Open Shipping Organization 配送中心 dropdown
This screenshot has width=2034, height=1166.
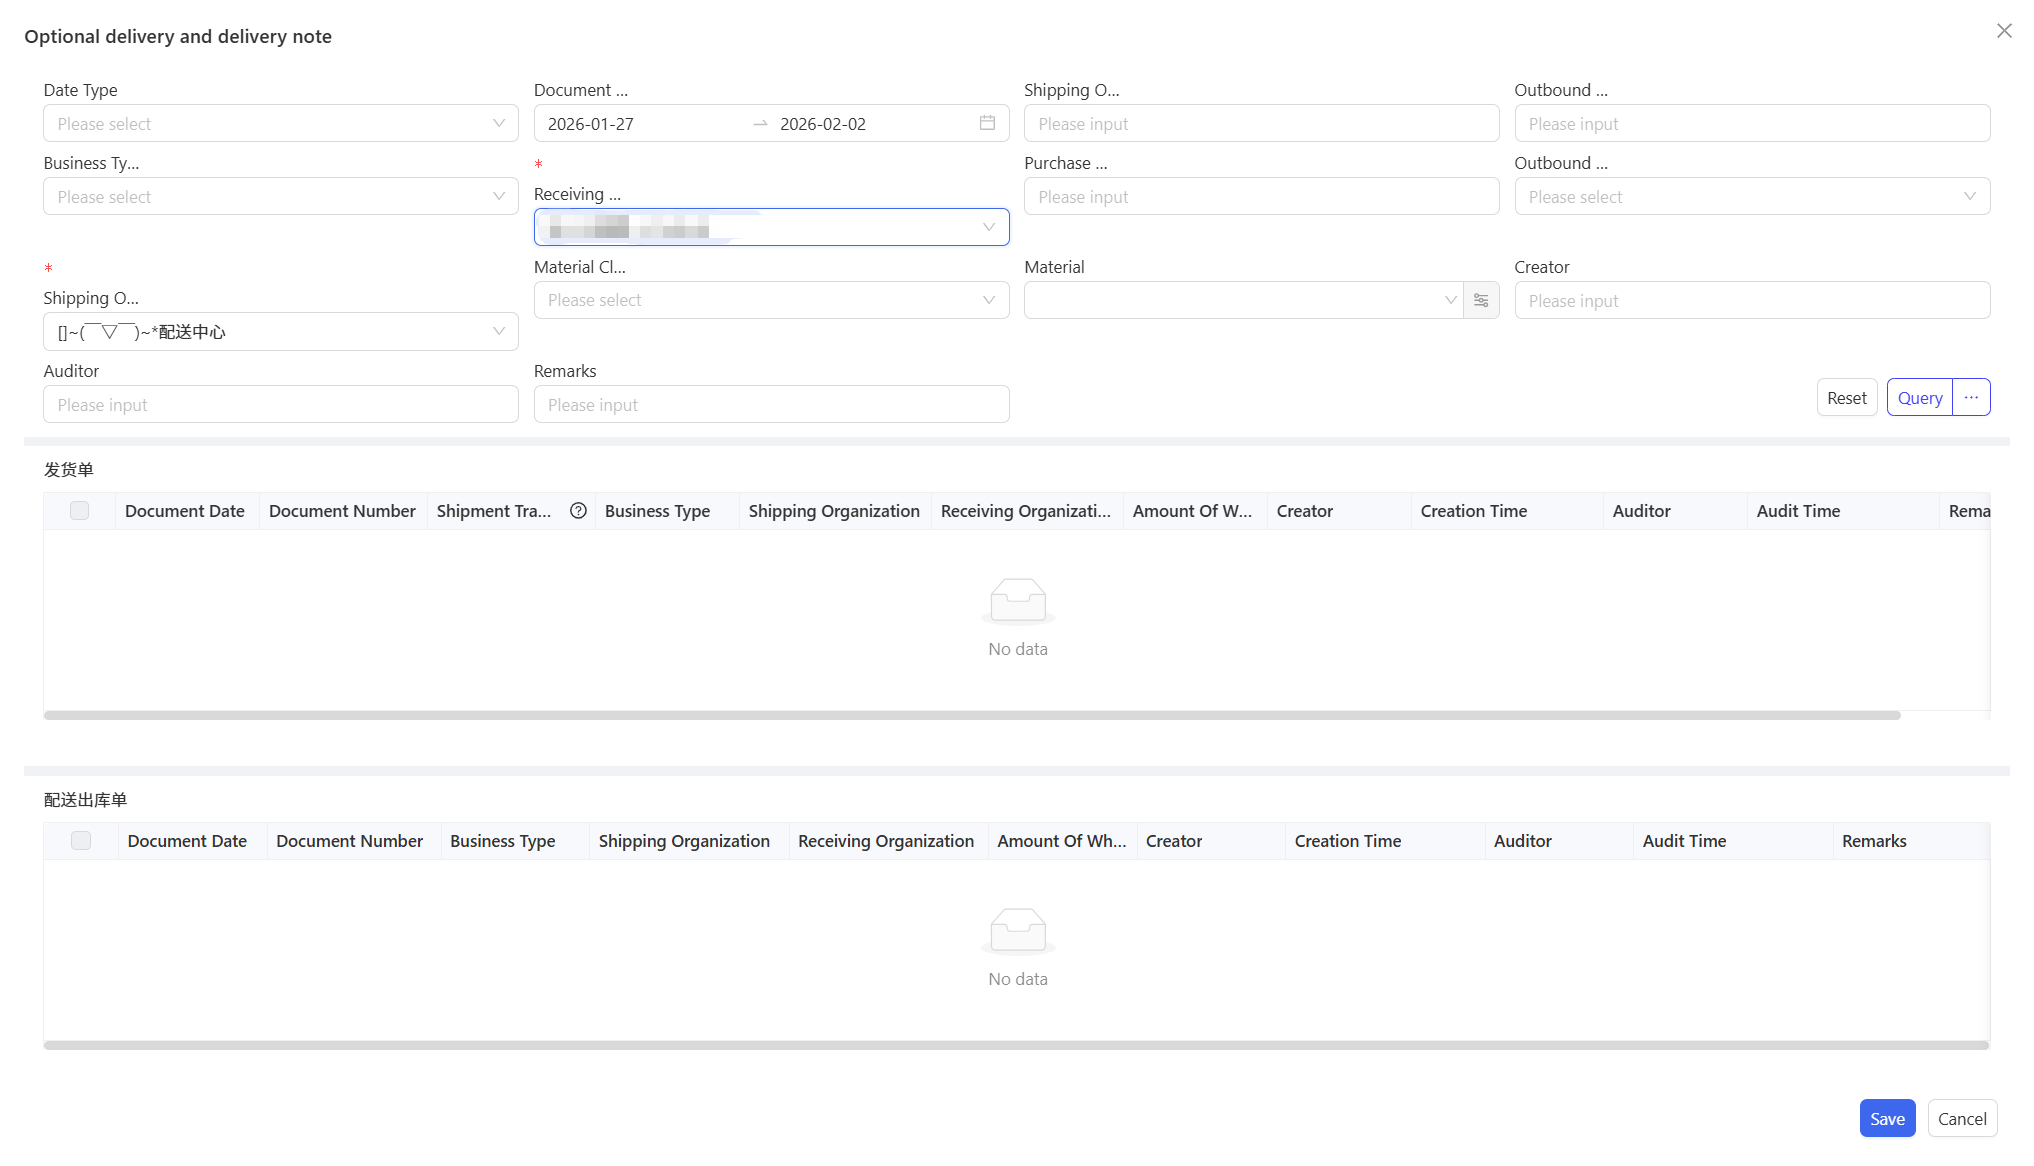click(x=280, y=331)
